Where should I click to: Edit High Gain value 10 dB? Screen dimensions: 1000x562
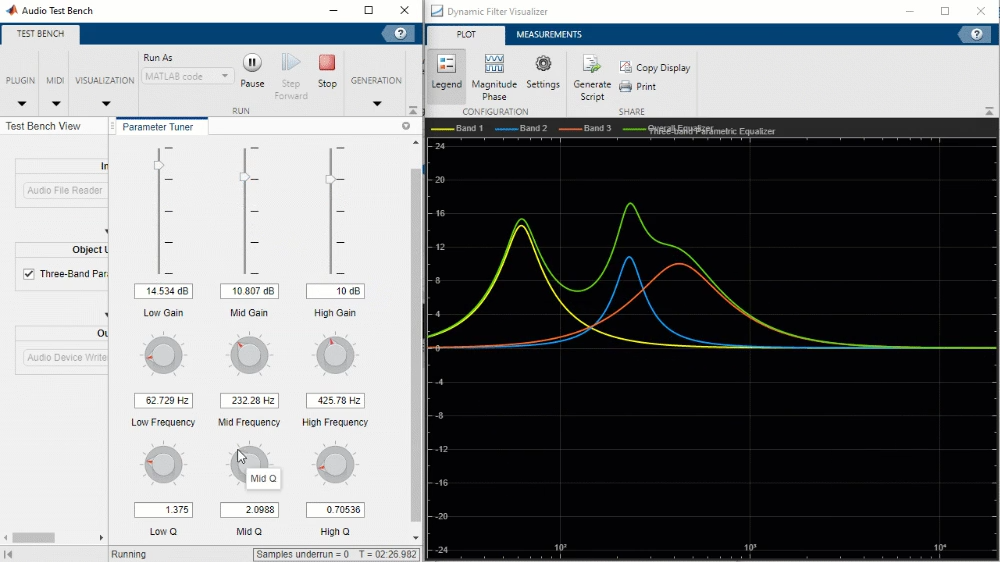pos(335,291)
